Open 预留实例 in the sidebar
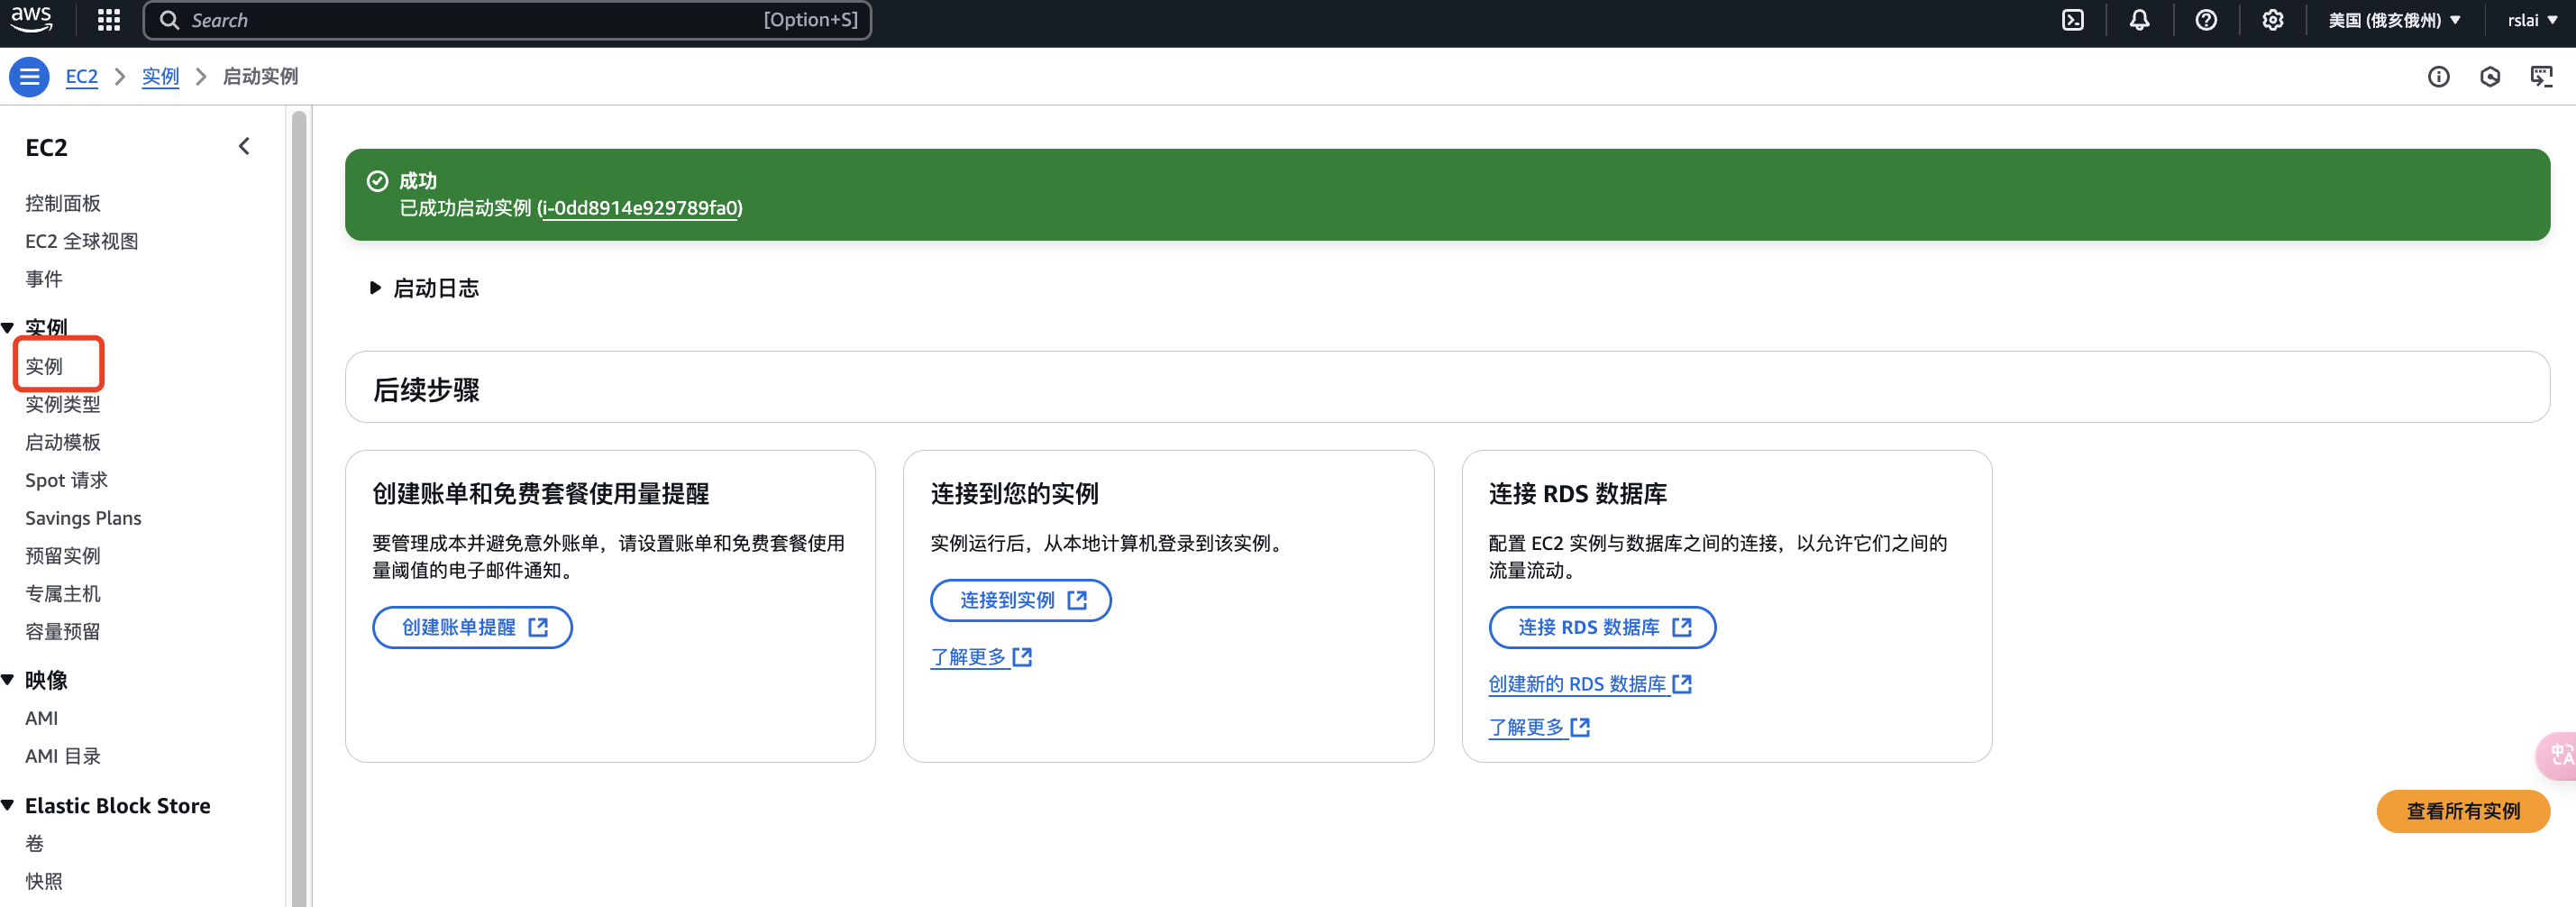Image resolution: width=2576 pixels, height=907 pixels. point(63,556)
